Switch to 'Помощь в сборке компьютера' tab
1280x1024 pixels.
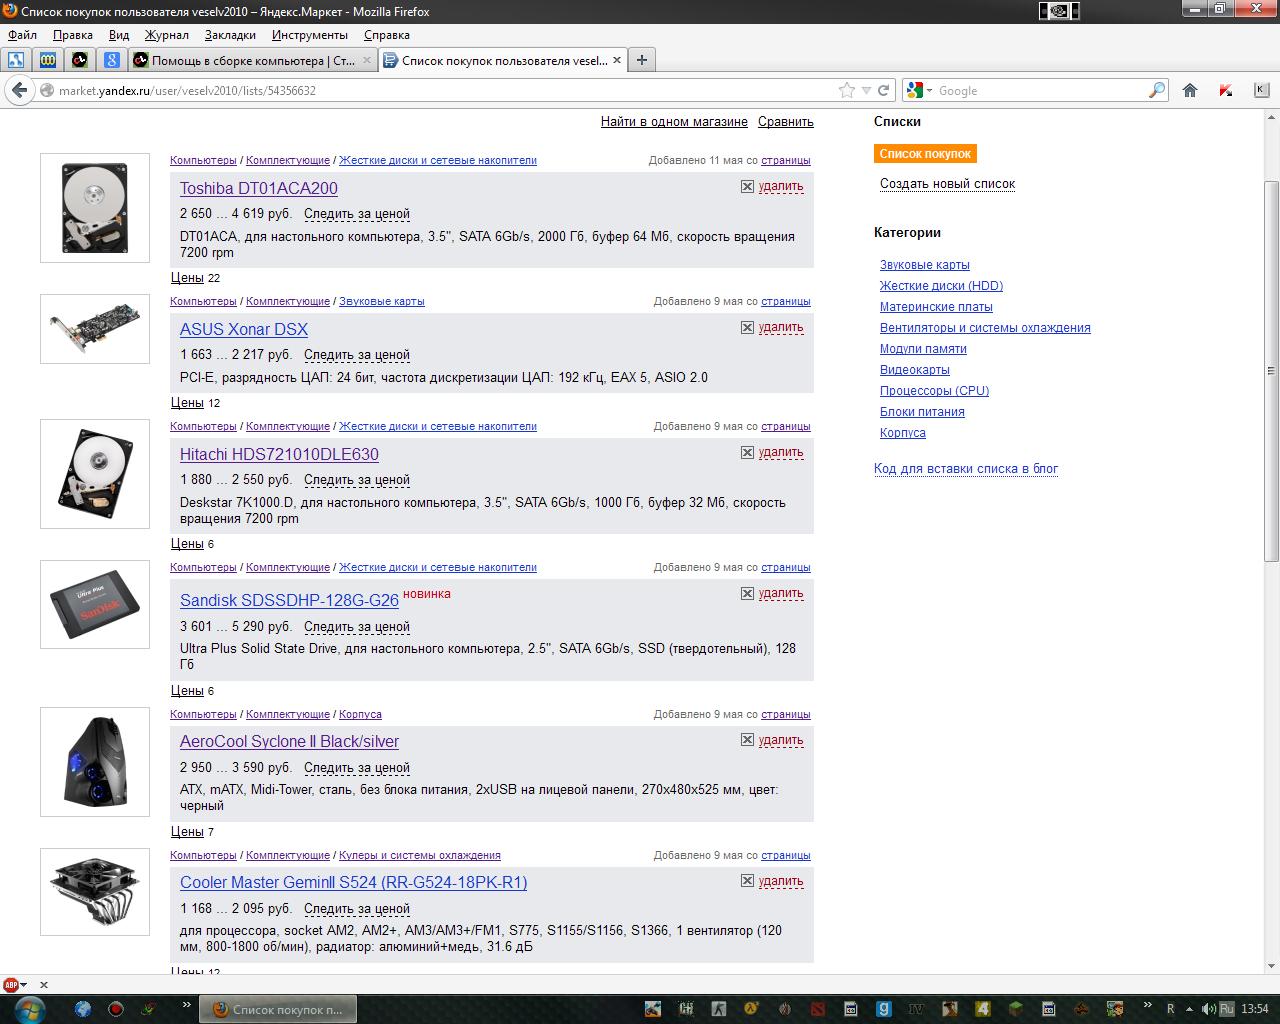253,60
